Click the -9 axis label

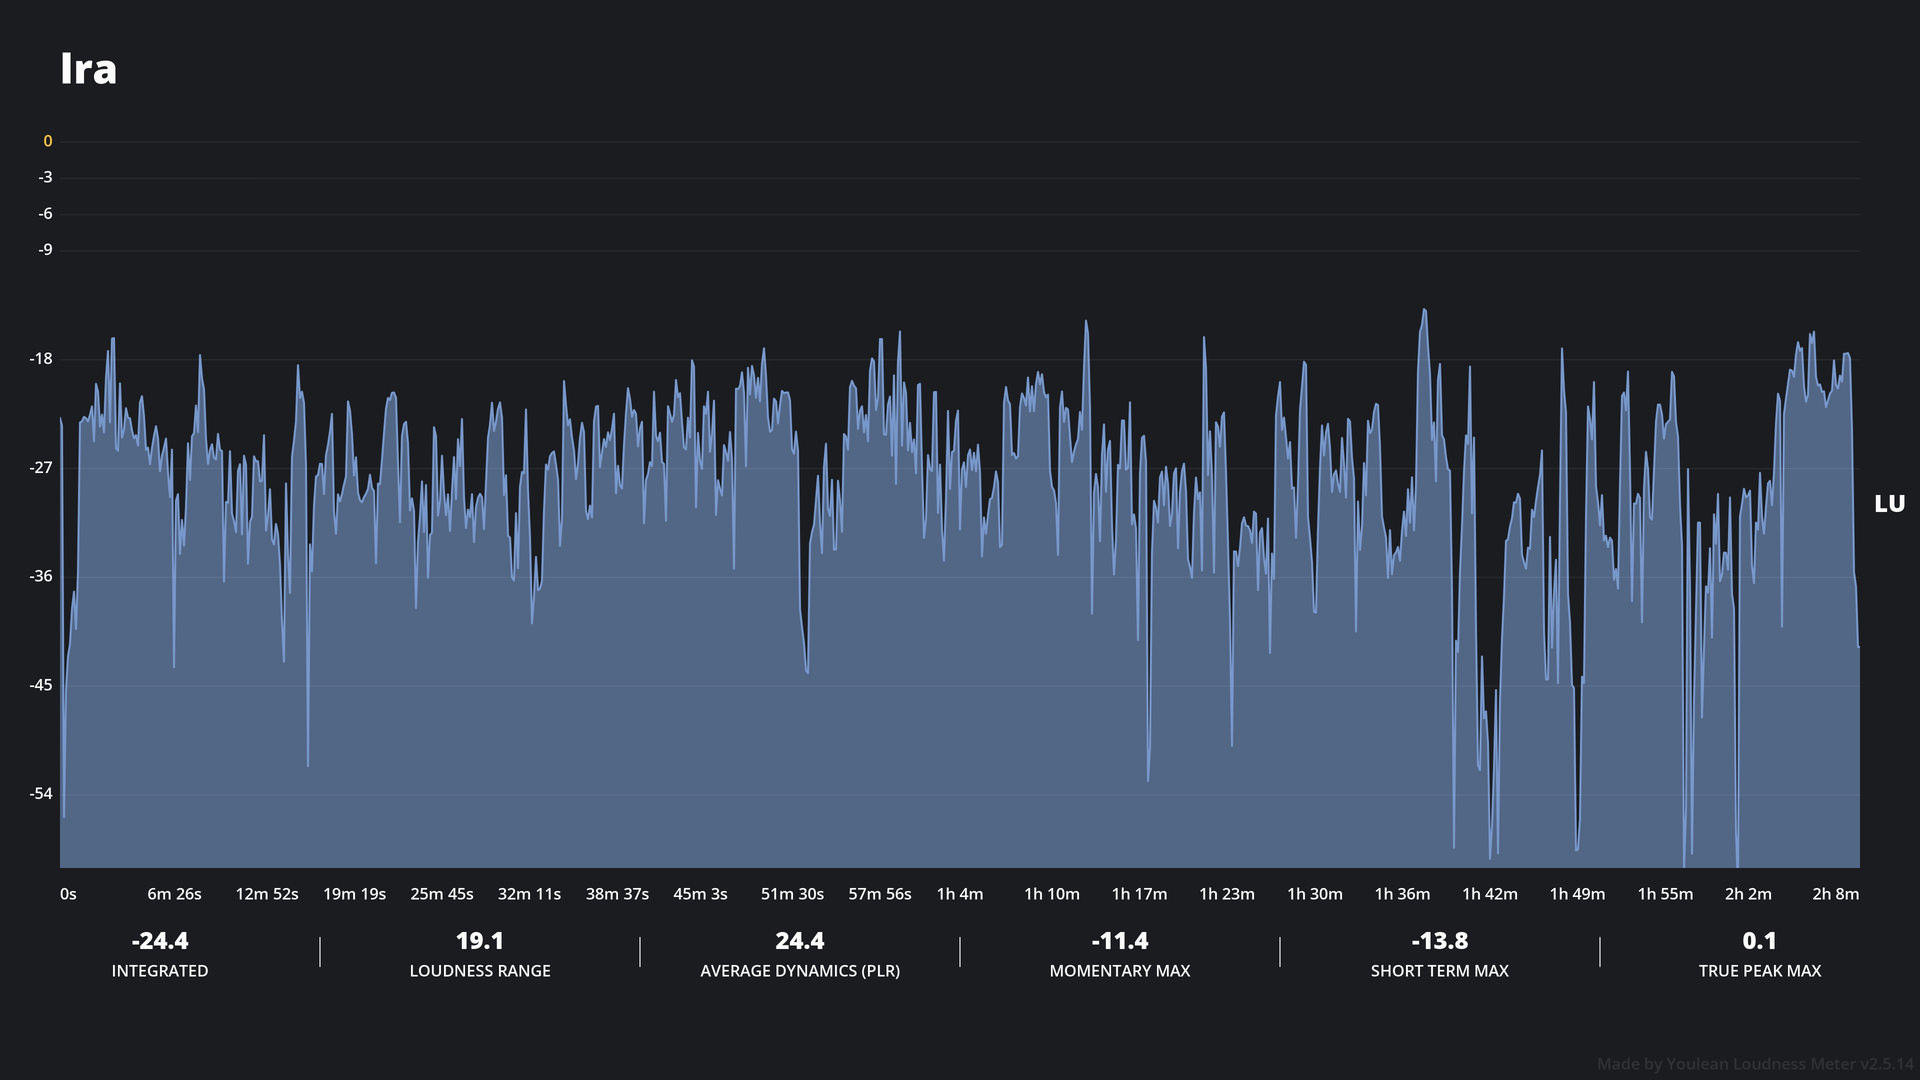pos(45,249)
